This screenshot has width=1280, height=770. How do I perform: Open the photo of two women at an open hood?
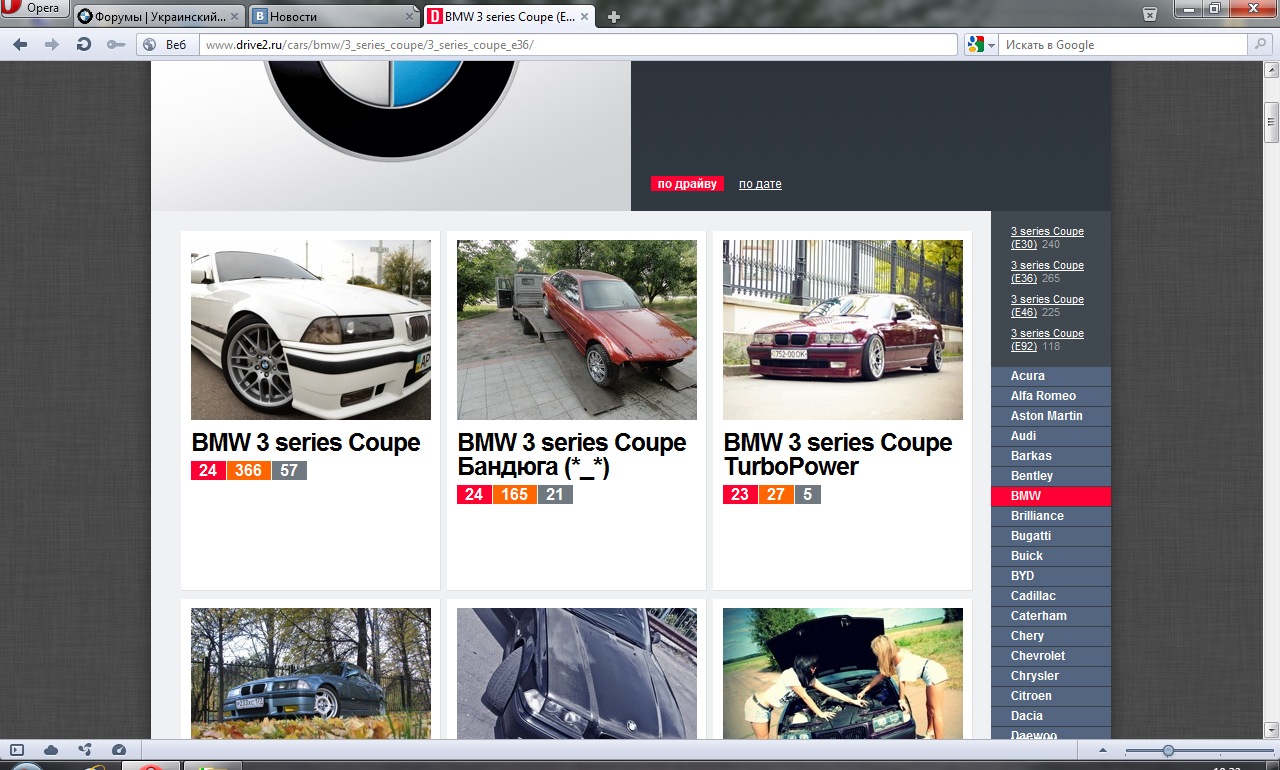coord(843,673)
